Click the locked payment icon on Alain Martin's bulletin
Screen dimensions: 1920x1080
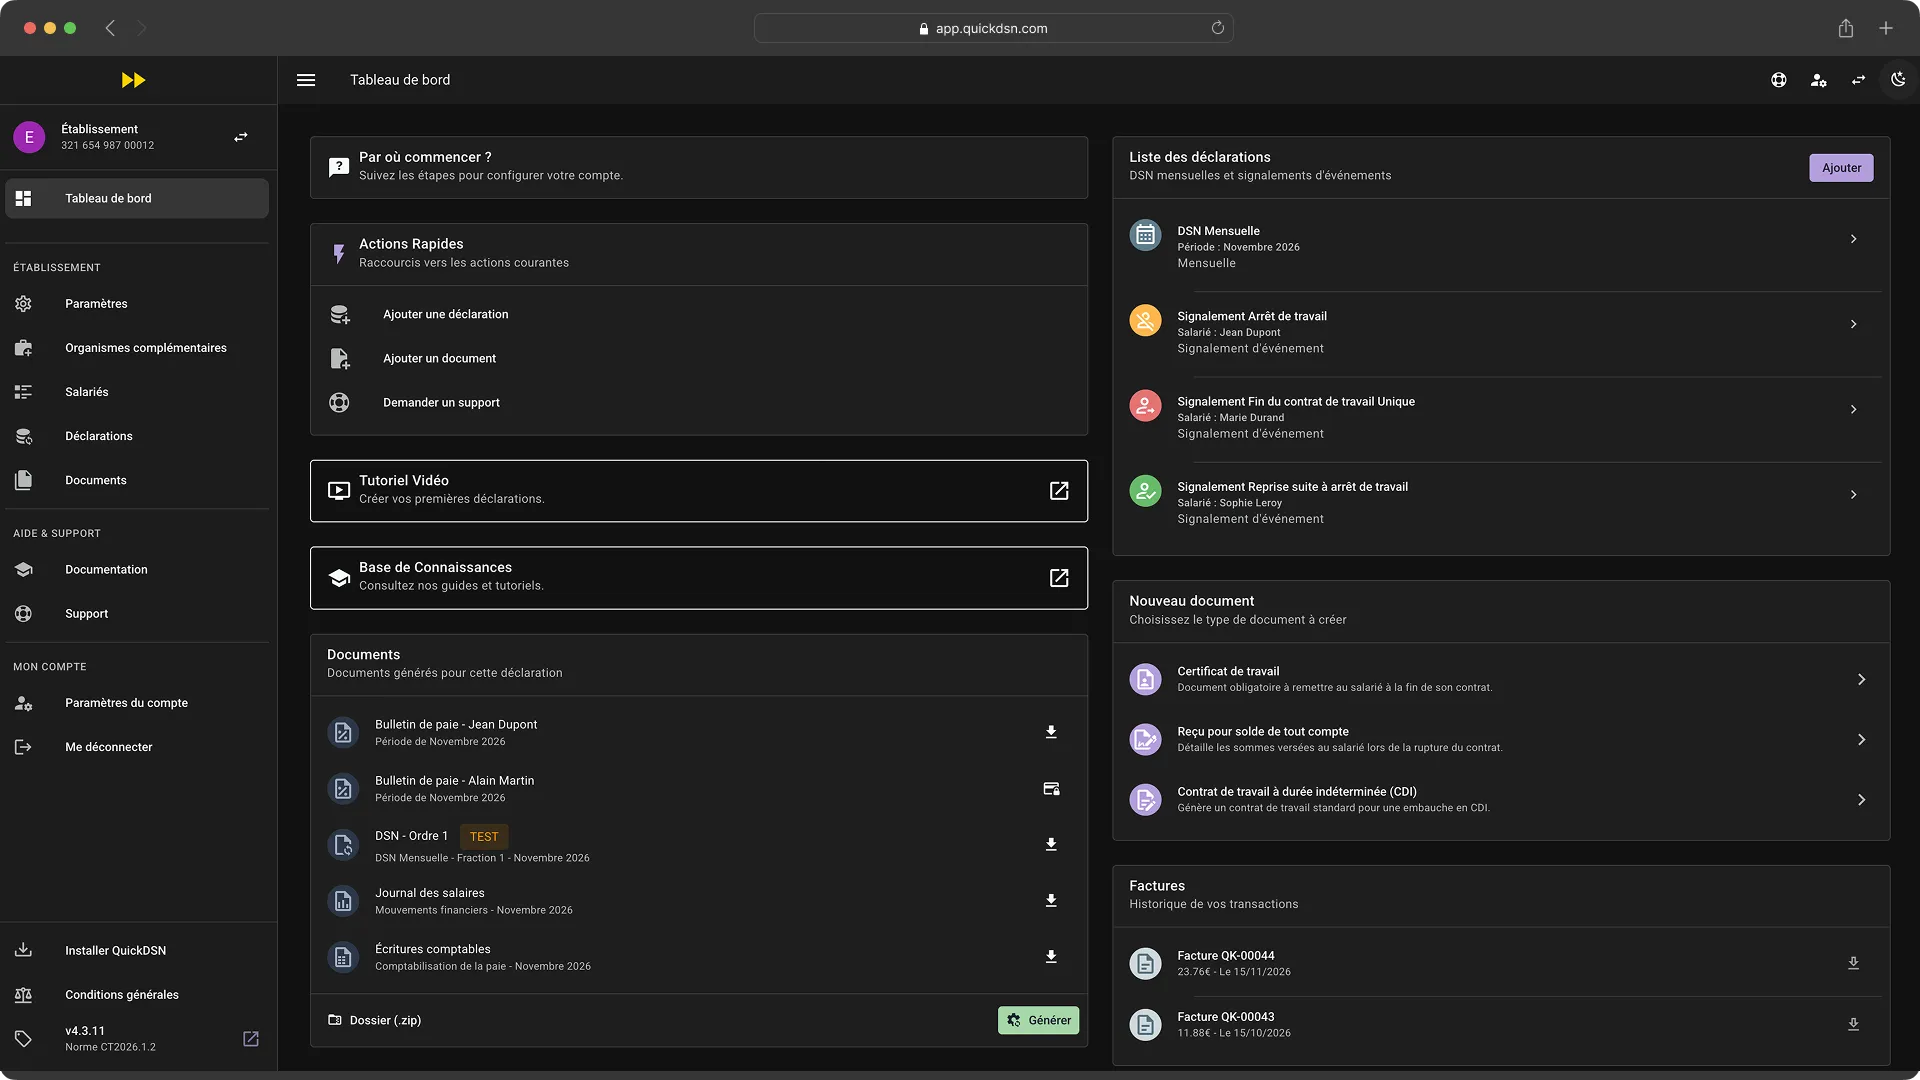[x=1050, y=788]
